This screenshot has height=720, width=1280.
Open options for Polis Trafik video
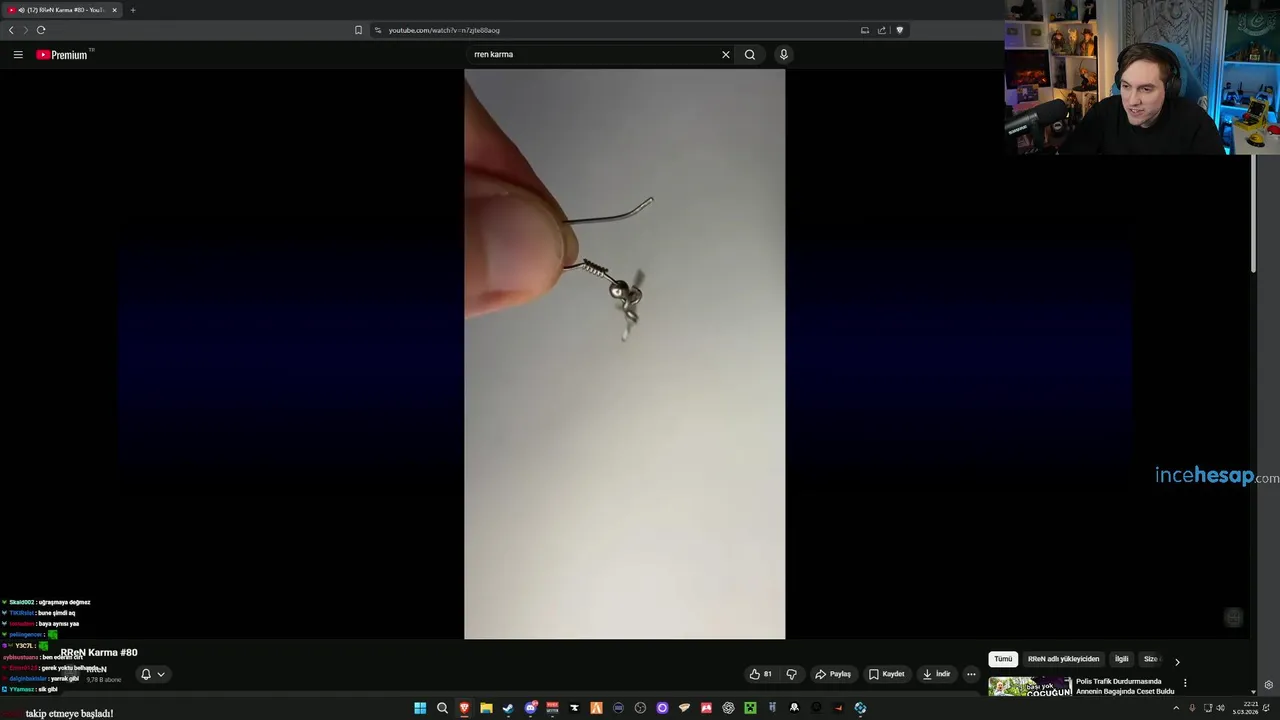[1185, 683]
